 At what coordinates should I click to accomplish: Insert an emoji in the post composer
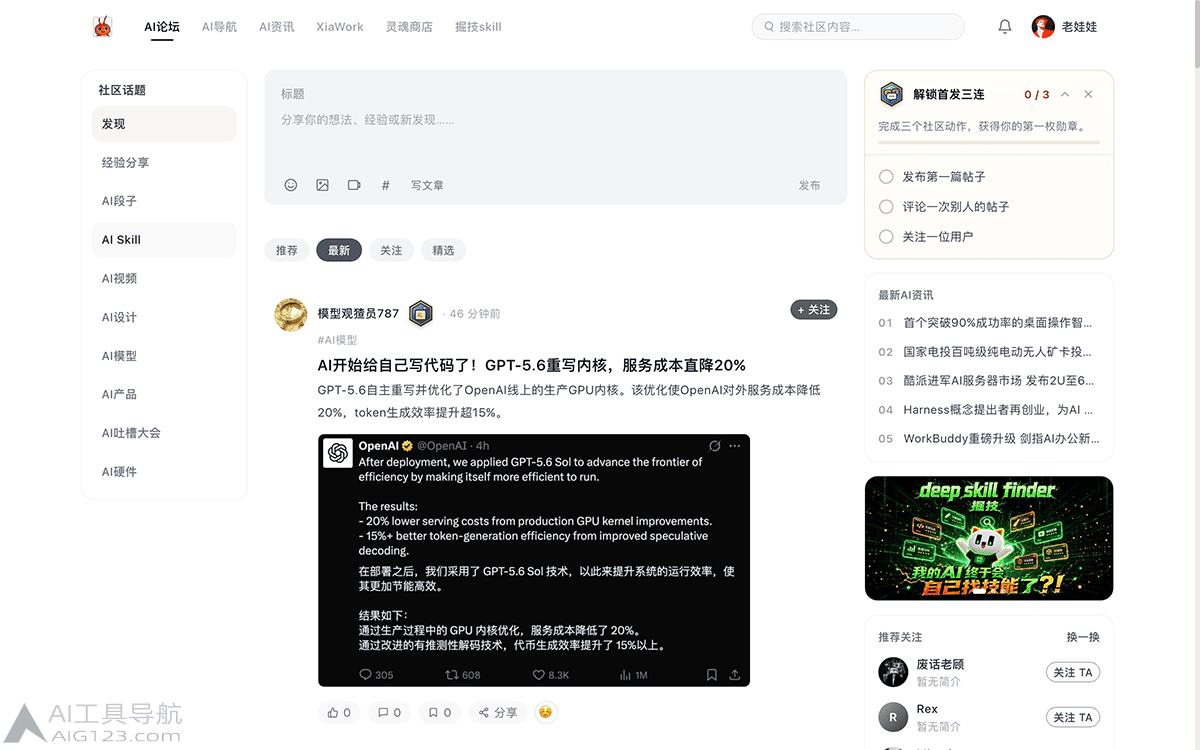291,185
